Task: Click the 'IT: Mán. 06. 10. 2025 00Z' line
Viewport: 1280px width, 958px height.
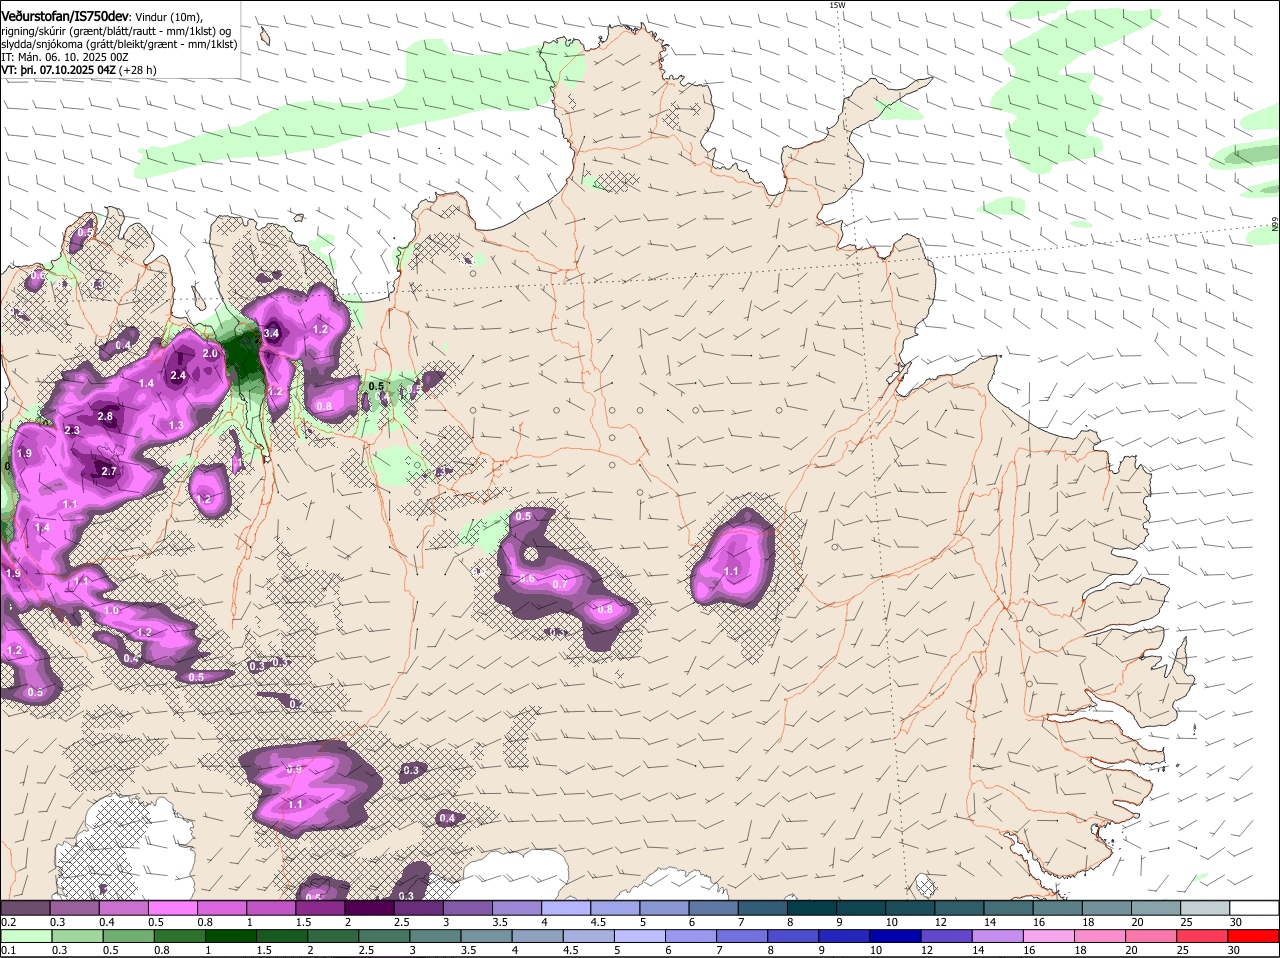Action: [x=65, y=57]
